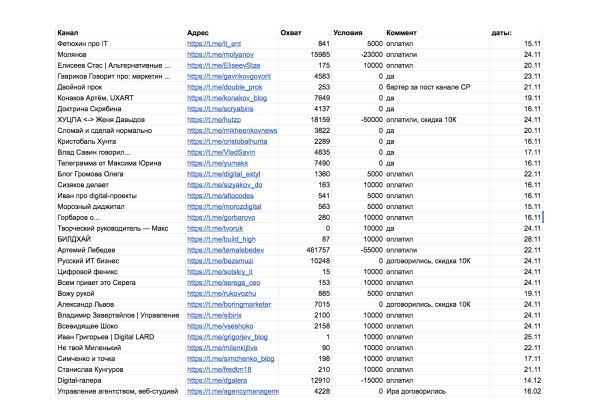Select the 'Условия' header cell
600x412 pixels.
(350, 32)
